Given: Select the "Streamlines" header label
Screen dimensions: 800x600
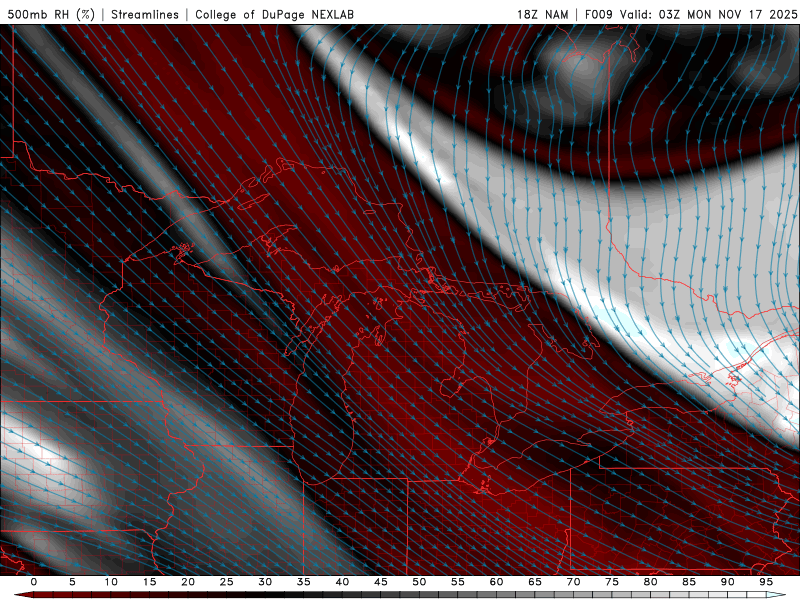Looking at the screenshot, I should coord(145,14).
